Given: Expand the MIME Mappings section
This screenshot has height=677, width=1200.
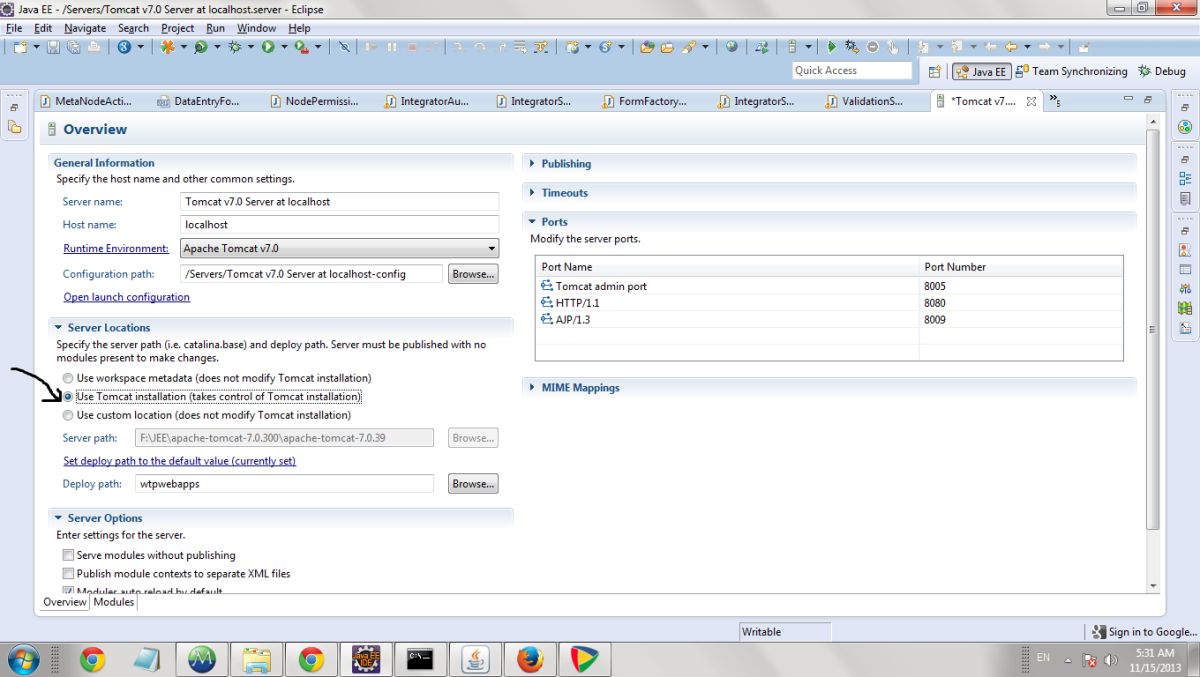Looking at the screenshot, I should [x=532, y=388].
